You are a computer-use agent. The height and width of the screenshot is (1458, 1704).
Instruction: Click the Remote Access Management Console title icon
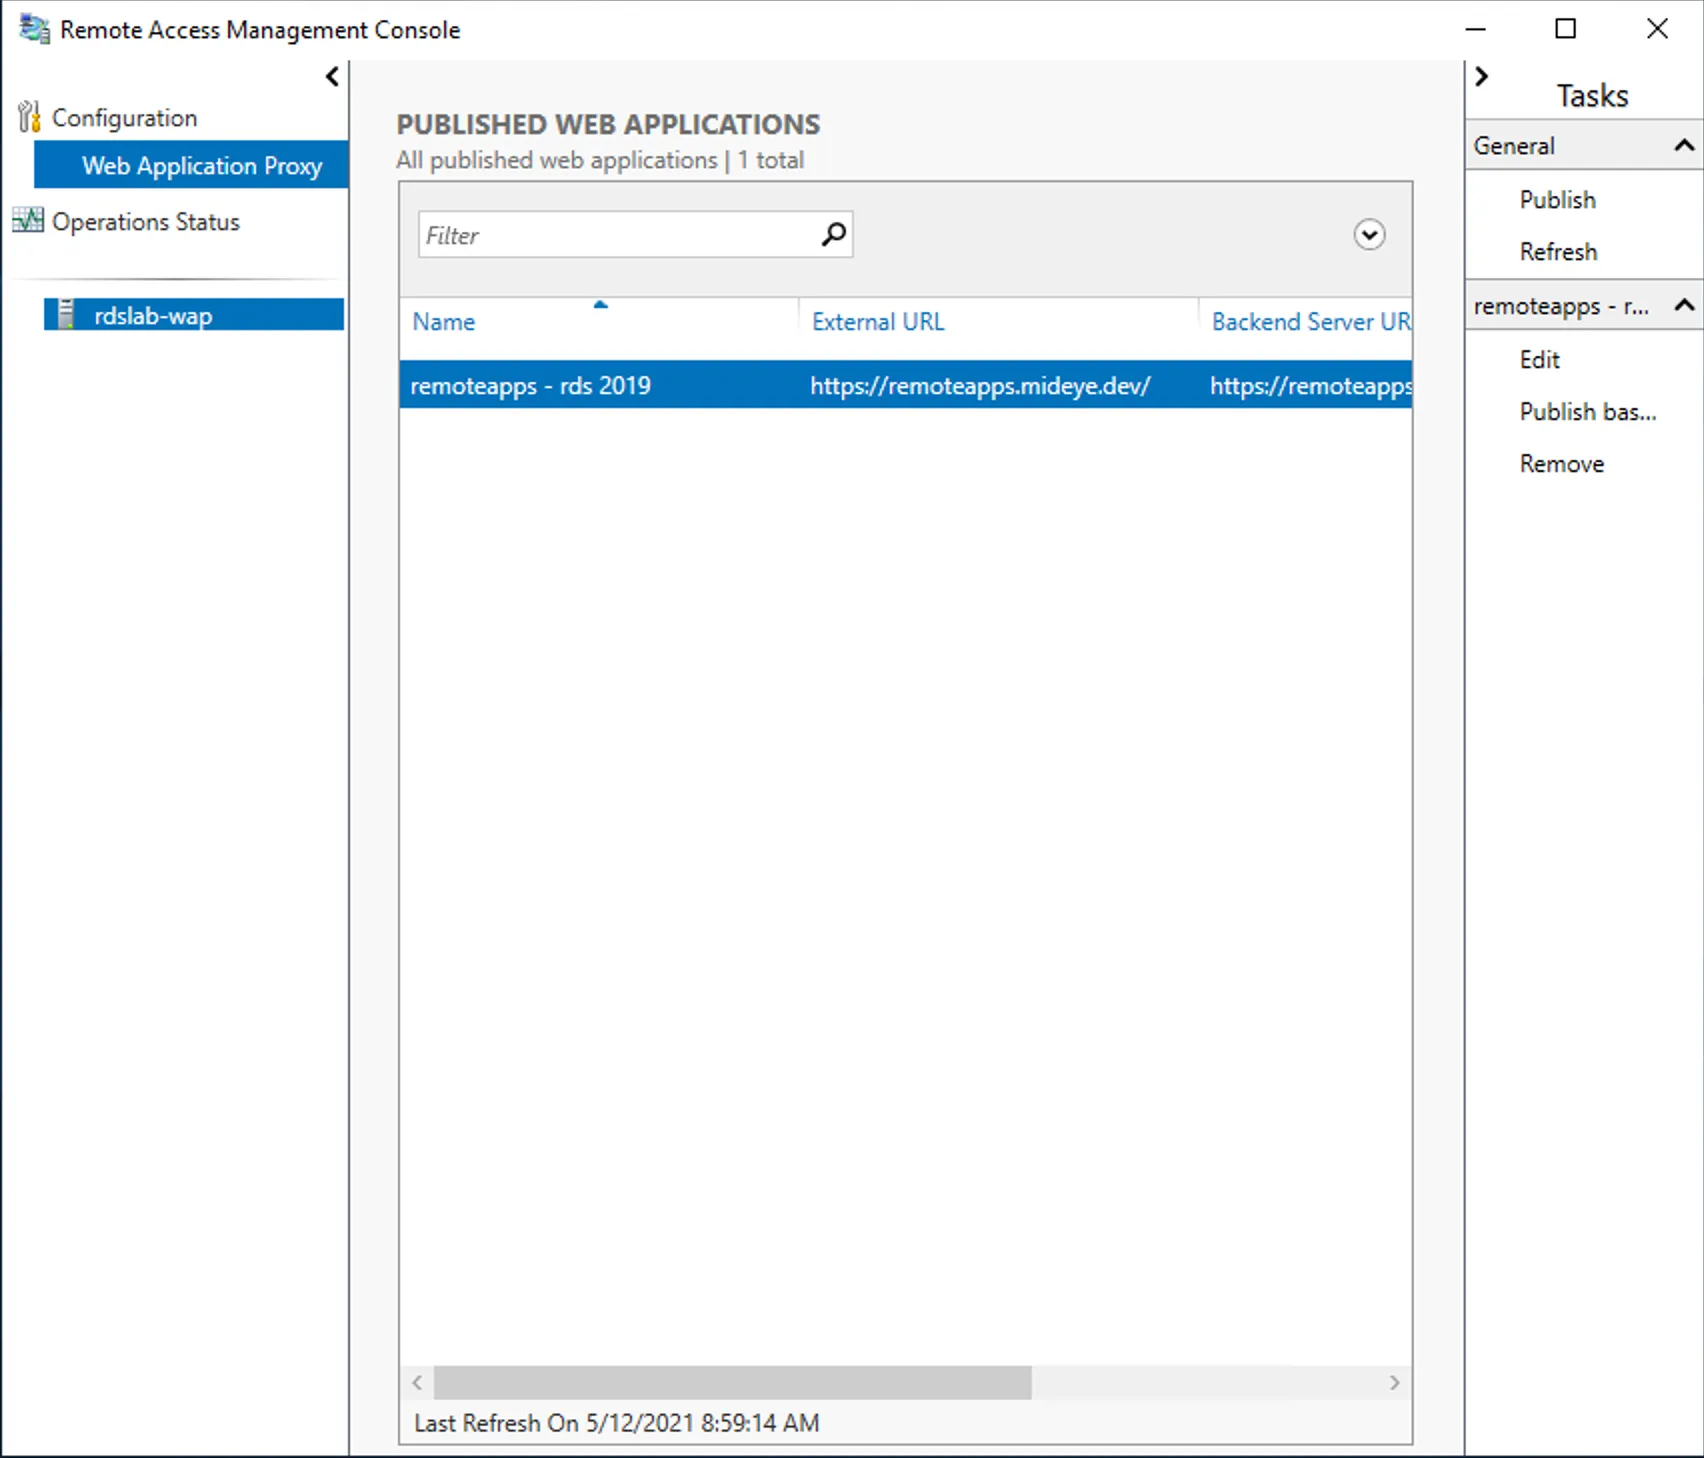tap(34, 29)
